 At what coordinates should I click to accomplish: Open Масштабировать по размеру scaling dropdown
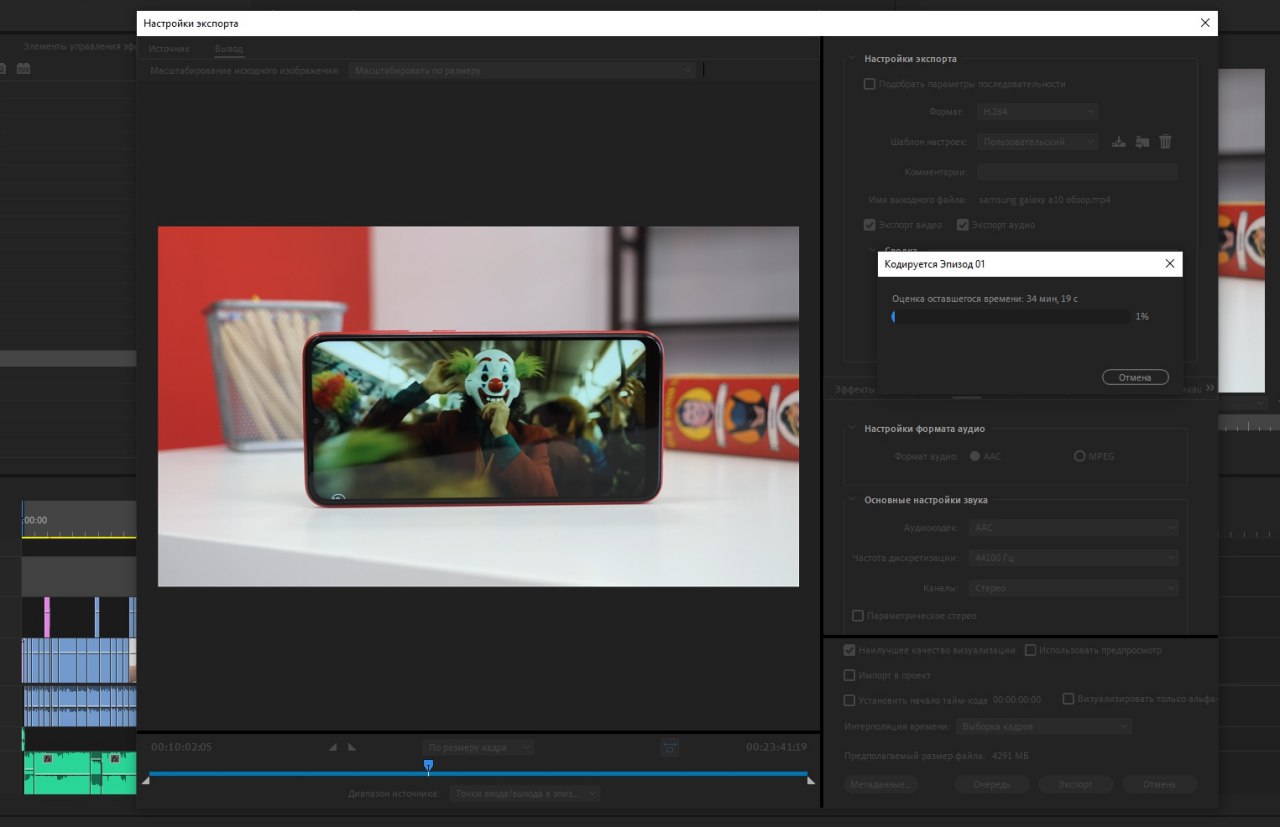[521, 71]
